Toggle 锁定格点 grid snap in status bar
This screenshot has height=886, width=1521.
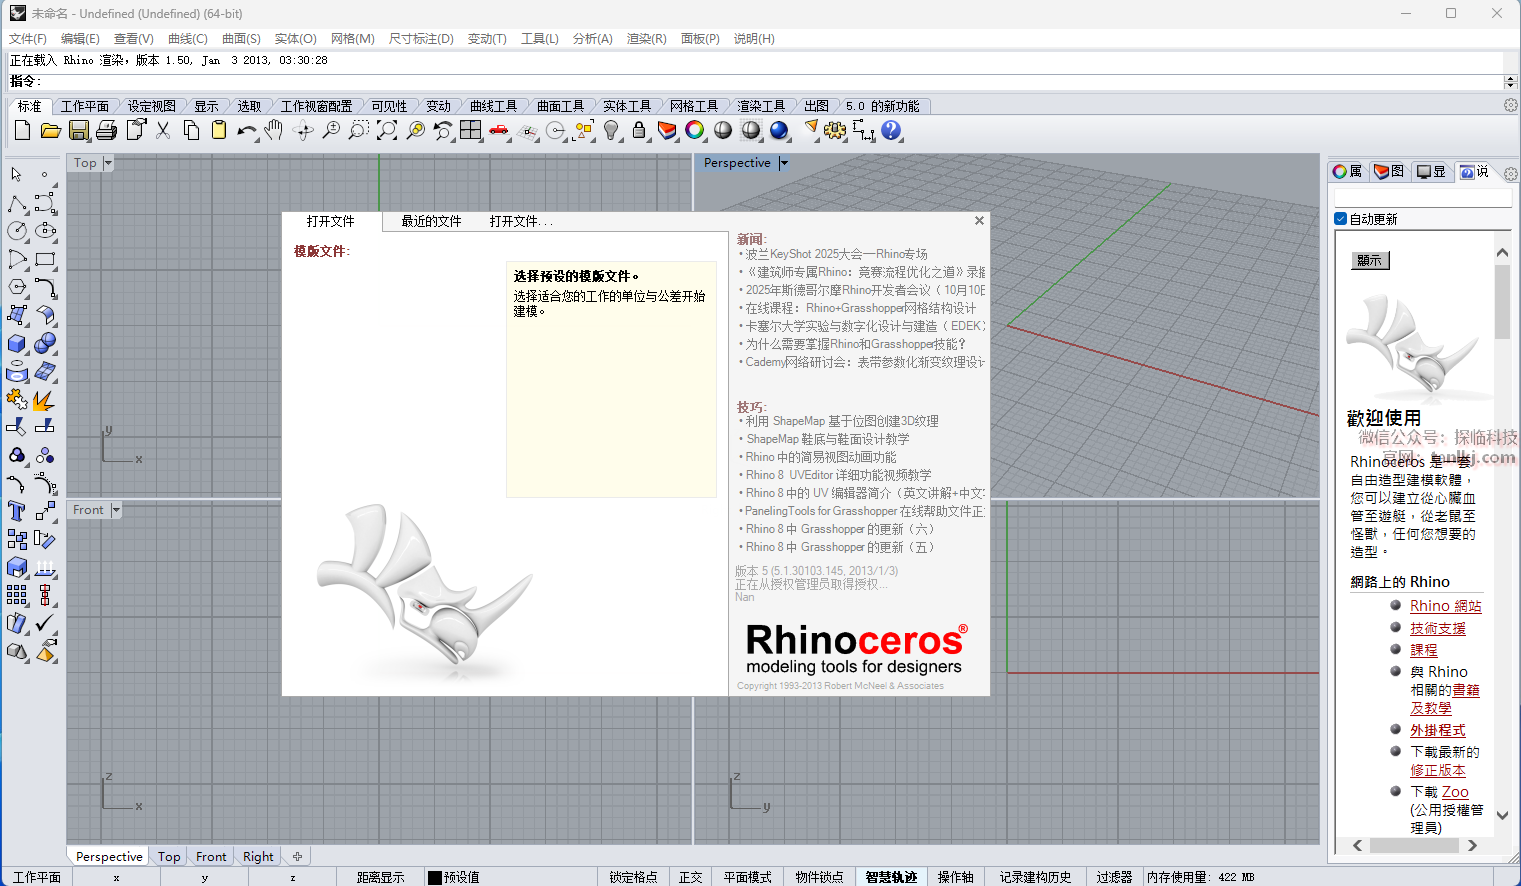point(633,877)
